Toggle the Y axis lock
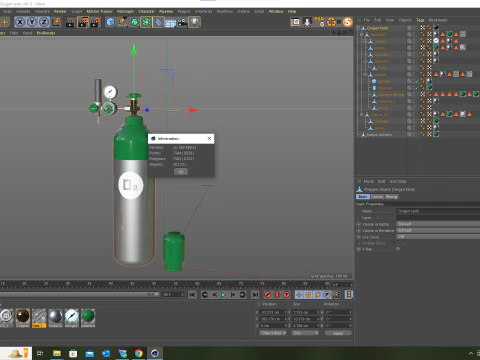Image resolution: width=480 pixels, height=360 pixels. click(x=32, y=22)
